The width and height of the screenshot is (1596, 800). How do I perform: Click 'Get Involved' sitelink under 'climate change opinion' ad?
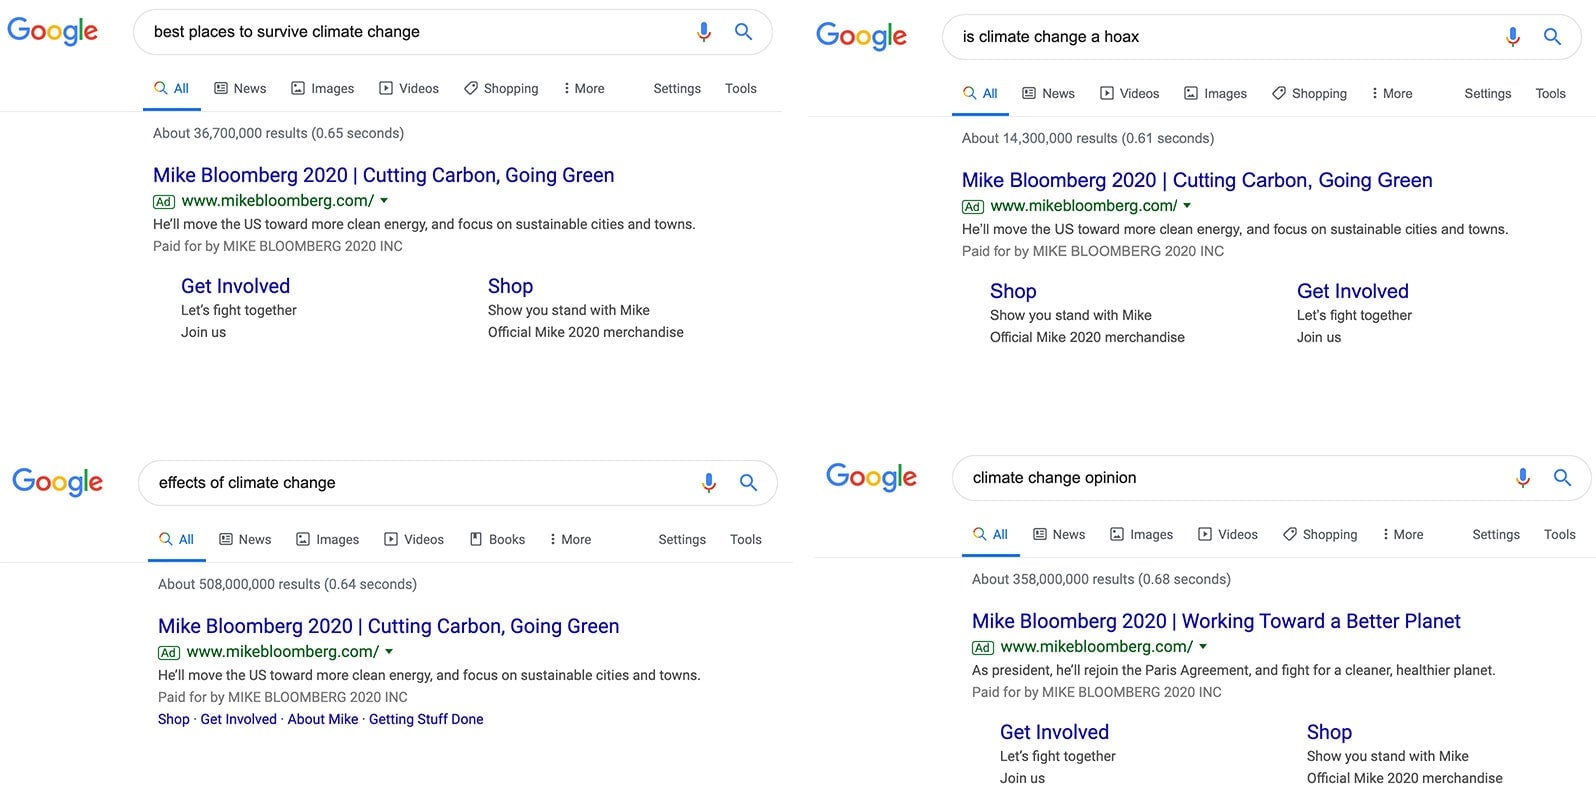click(1054, 732)
